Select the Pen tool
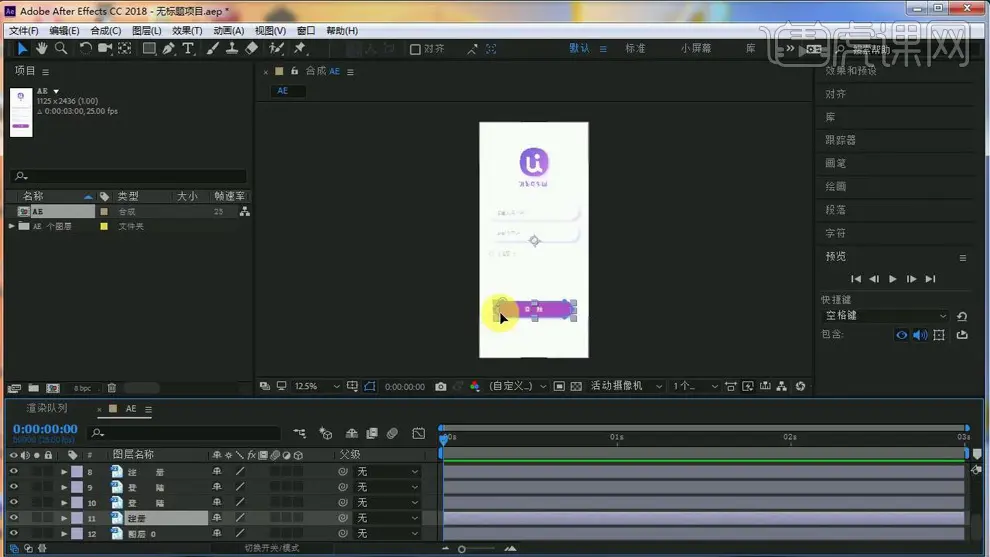 point(168,48)
